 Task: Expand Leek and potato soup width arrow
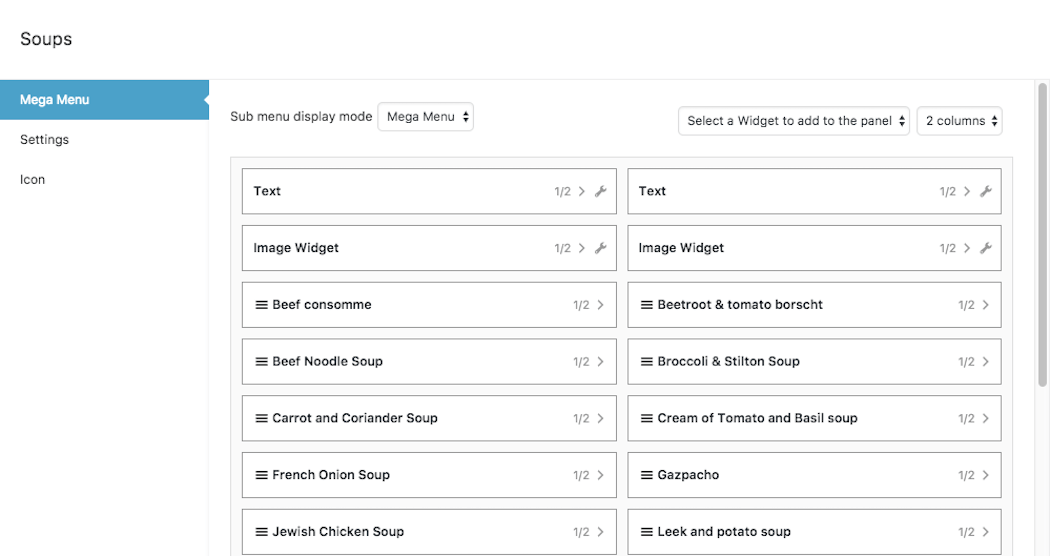[986, 532]
